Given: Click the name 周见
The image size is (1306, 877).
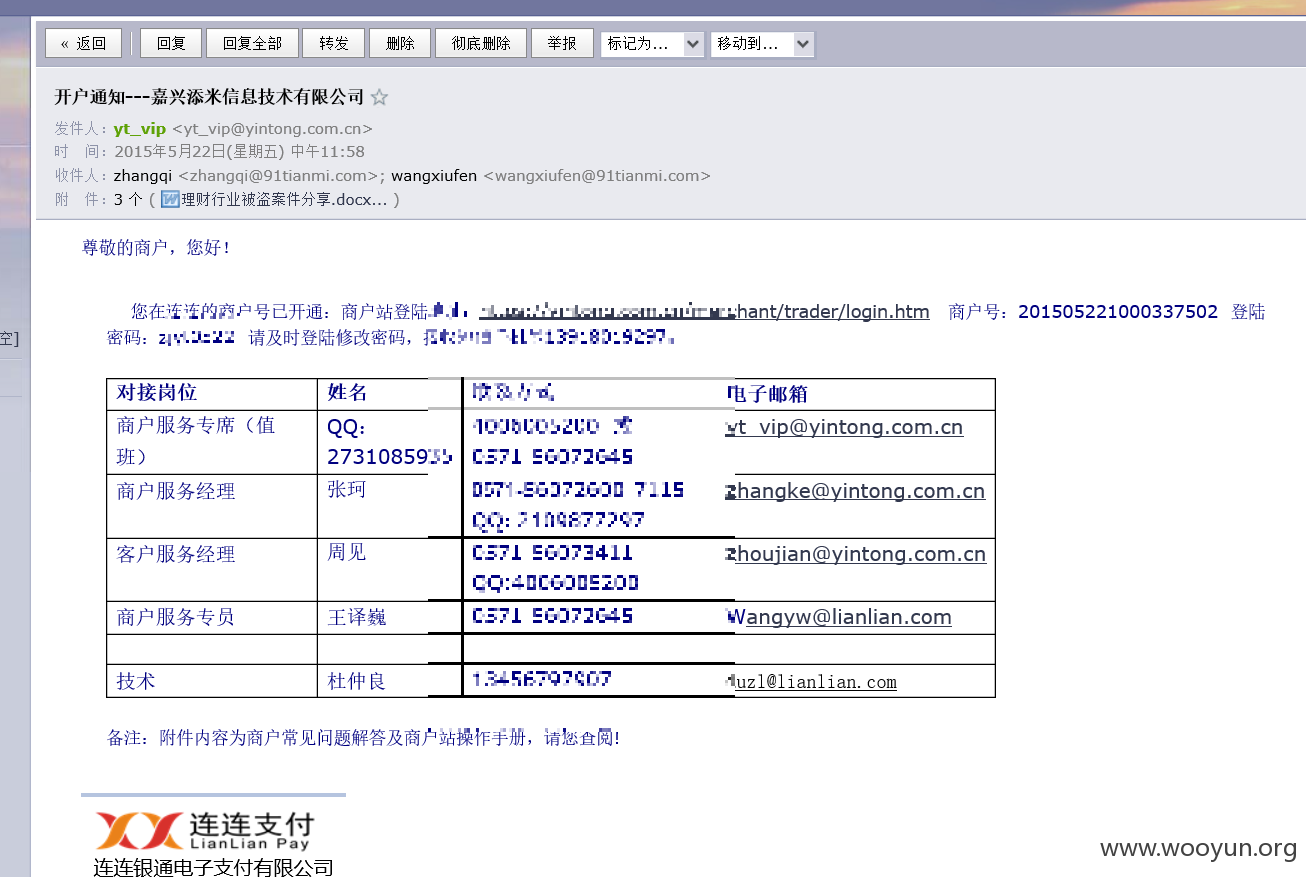Looking at the screenshot, I should [347, 552].
